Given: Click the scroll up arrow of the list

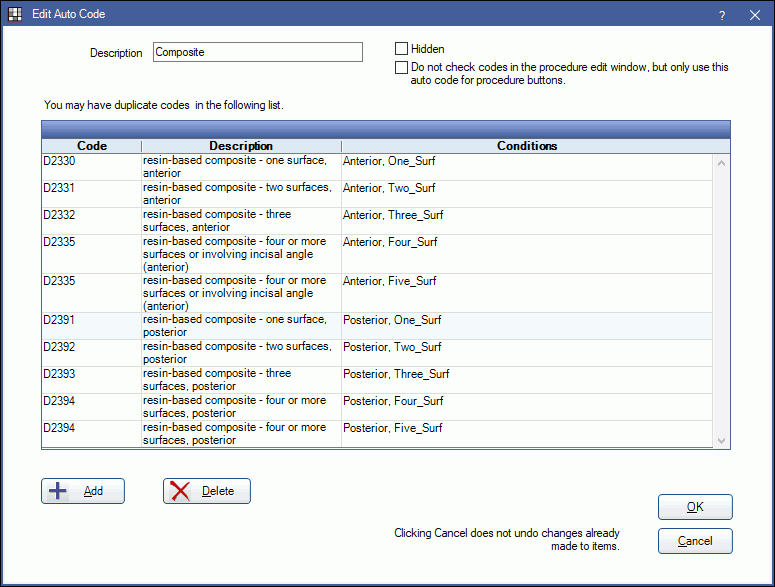Looking at the screenshot, I should (x=721, y=163).
